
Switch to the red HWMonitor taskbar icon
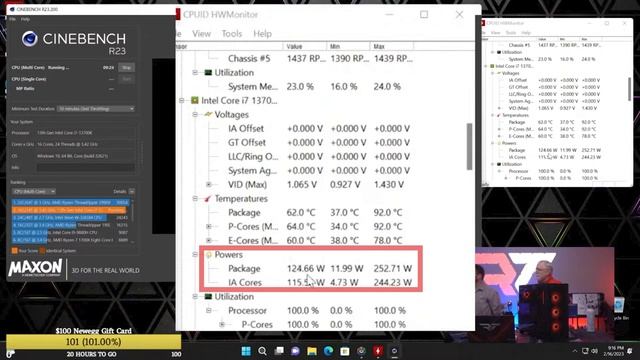point(378,351)
